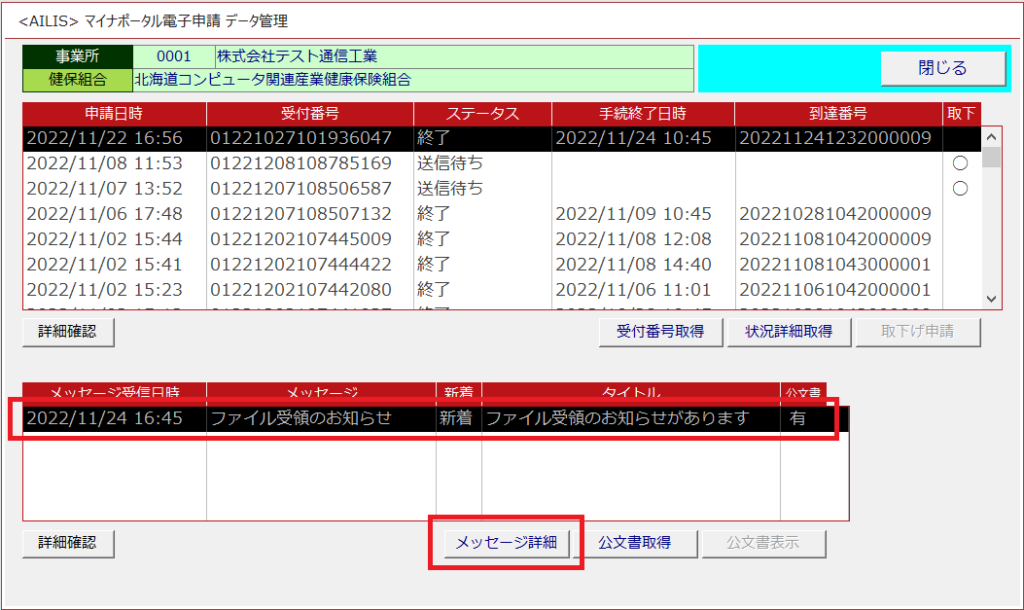Click the 手続終了日時 column header
The width and height of the screenshot is (1024, 610).
642,114
